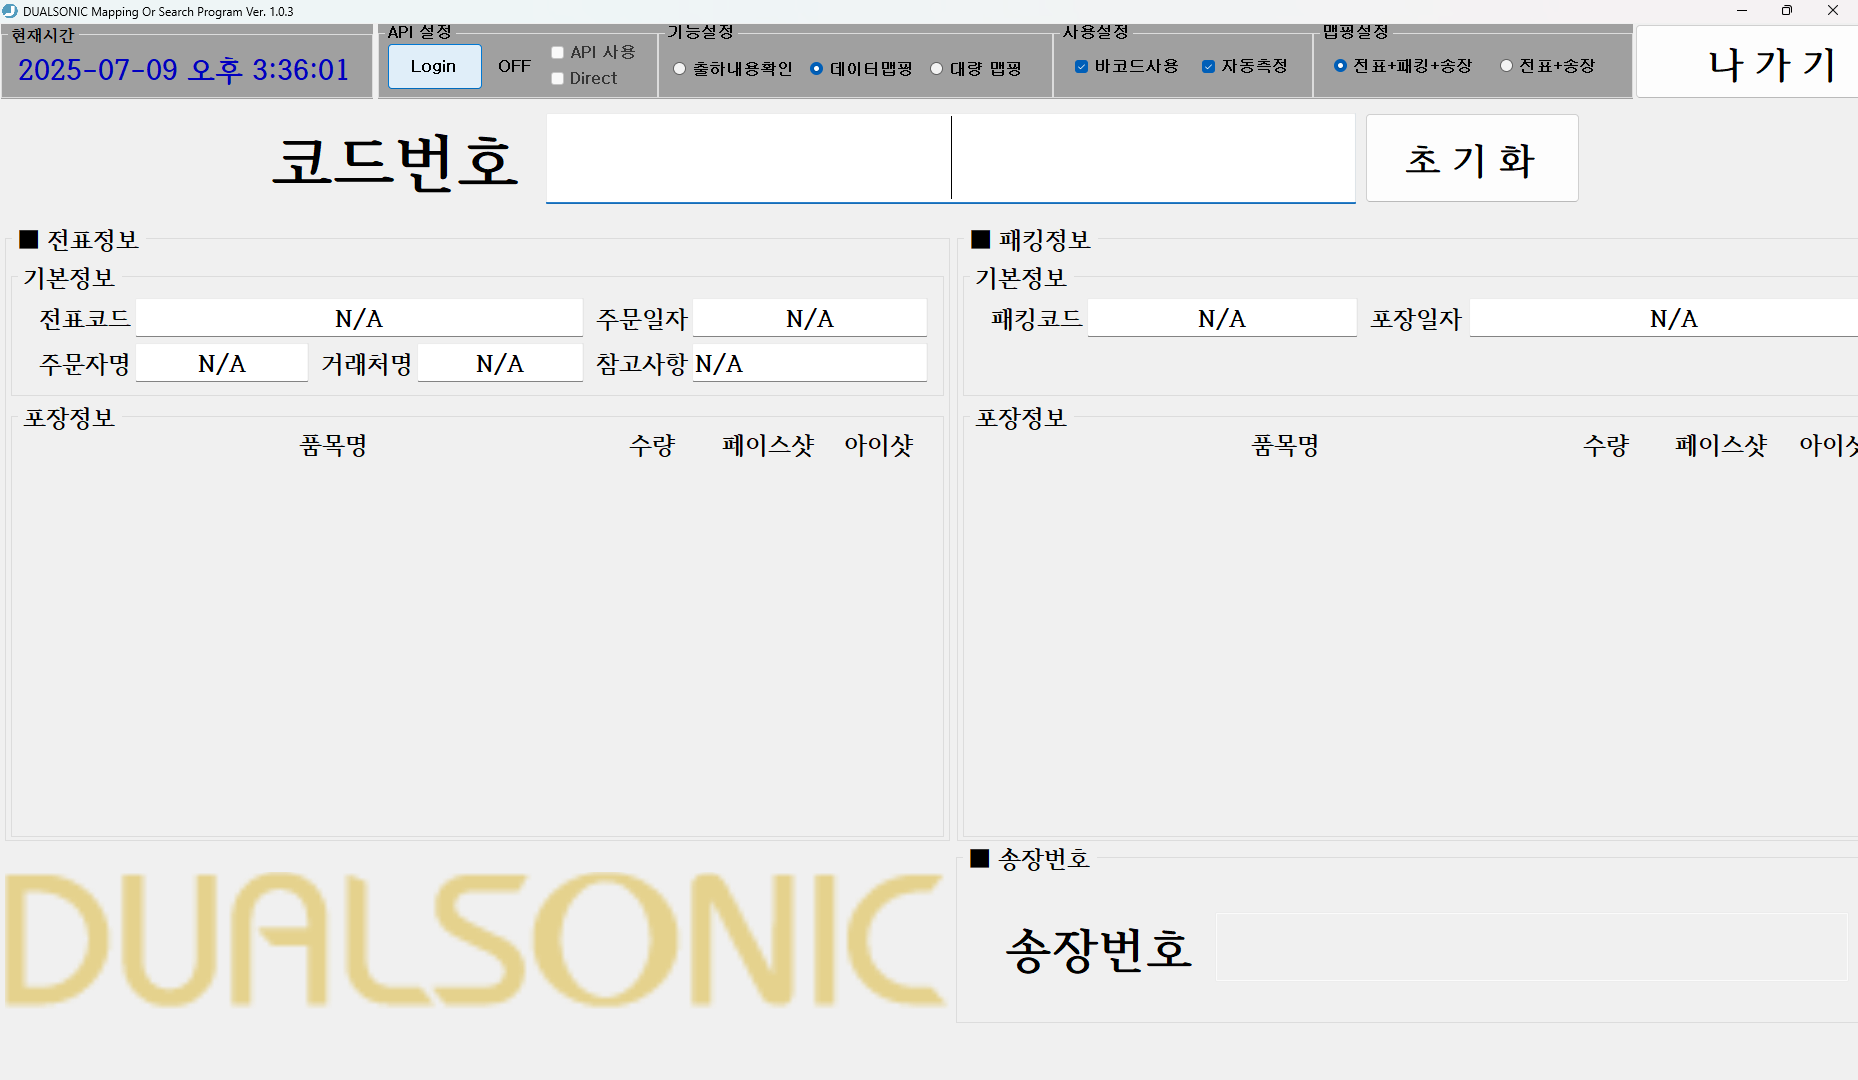Click the left 코드번호 input field
This screenshot has width=1858, height=1080.
(x=745, y=158)
